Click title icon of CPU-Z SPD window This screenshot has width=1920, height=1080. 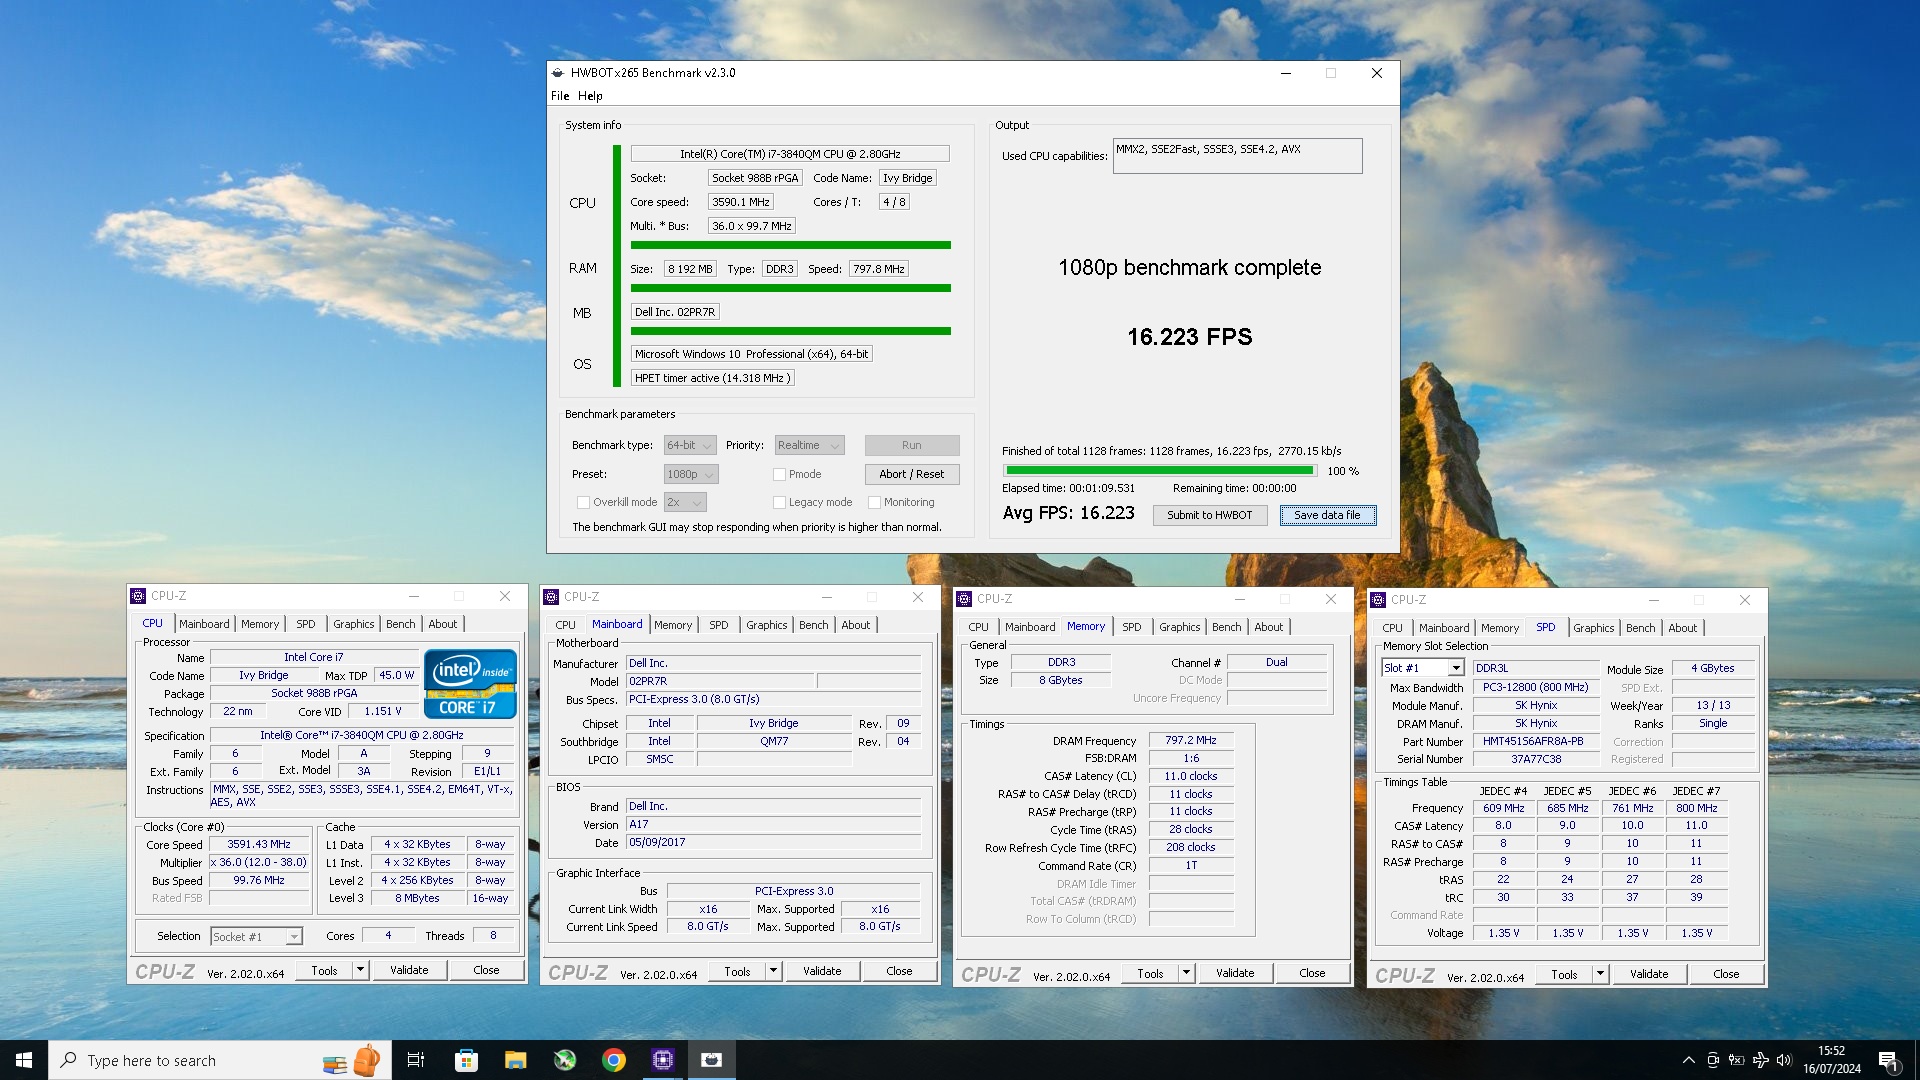(x=1379, y=600)
